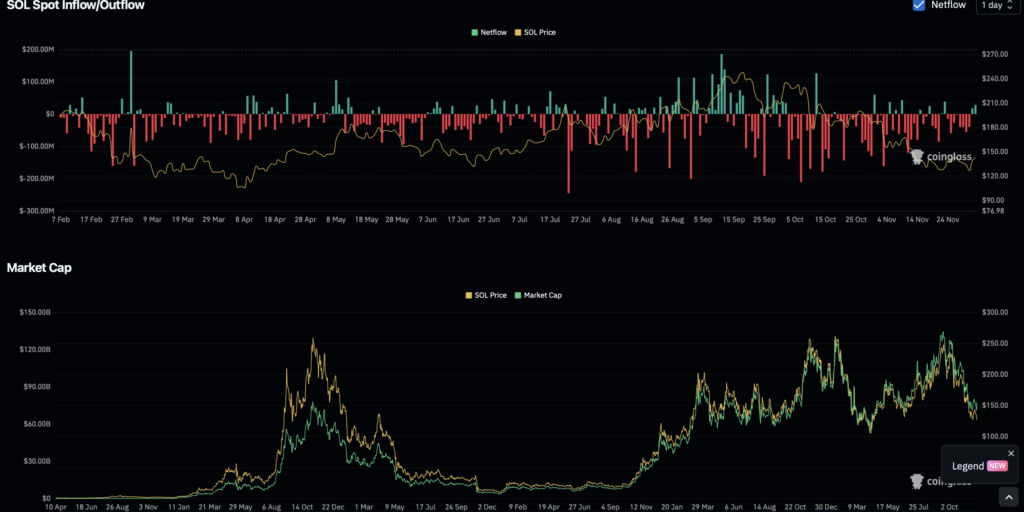Click the 15 Sep date on top axis
Image resolution: width=1024 pixels, height=512 pixels.
[733, 218]
